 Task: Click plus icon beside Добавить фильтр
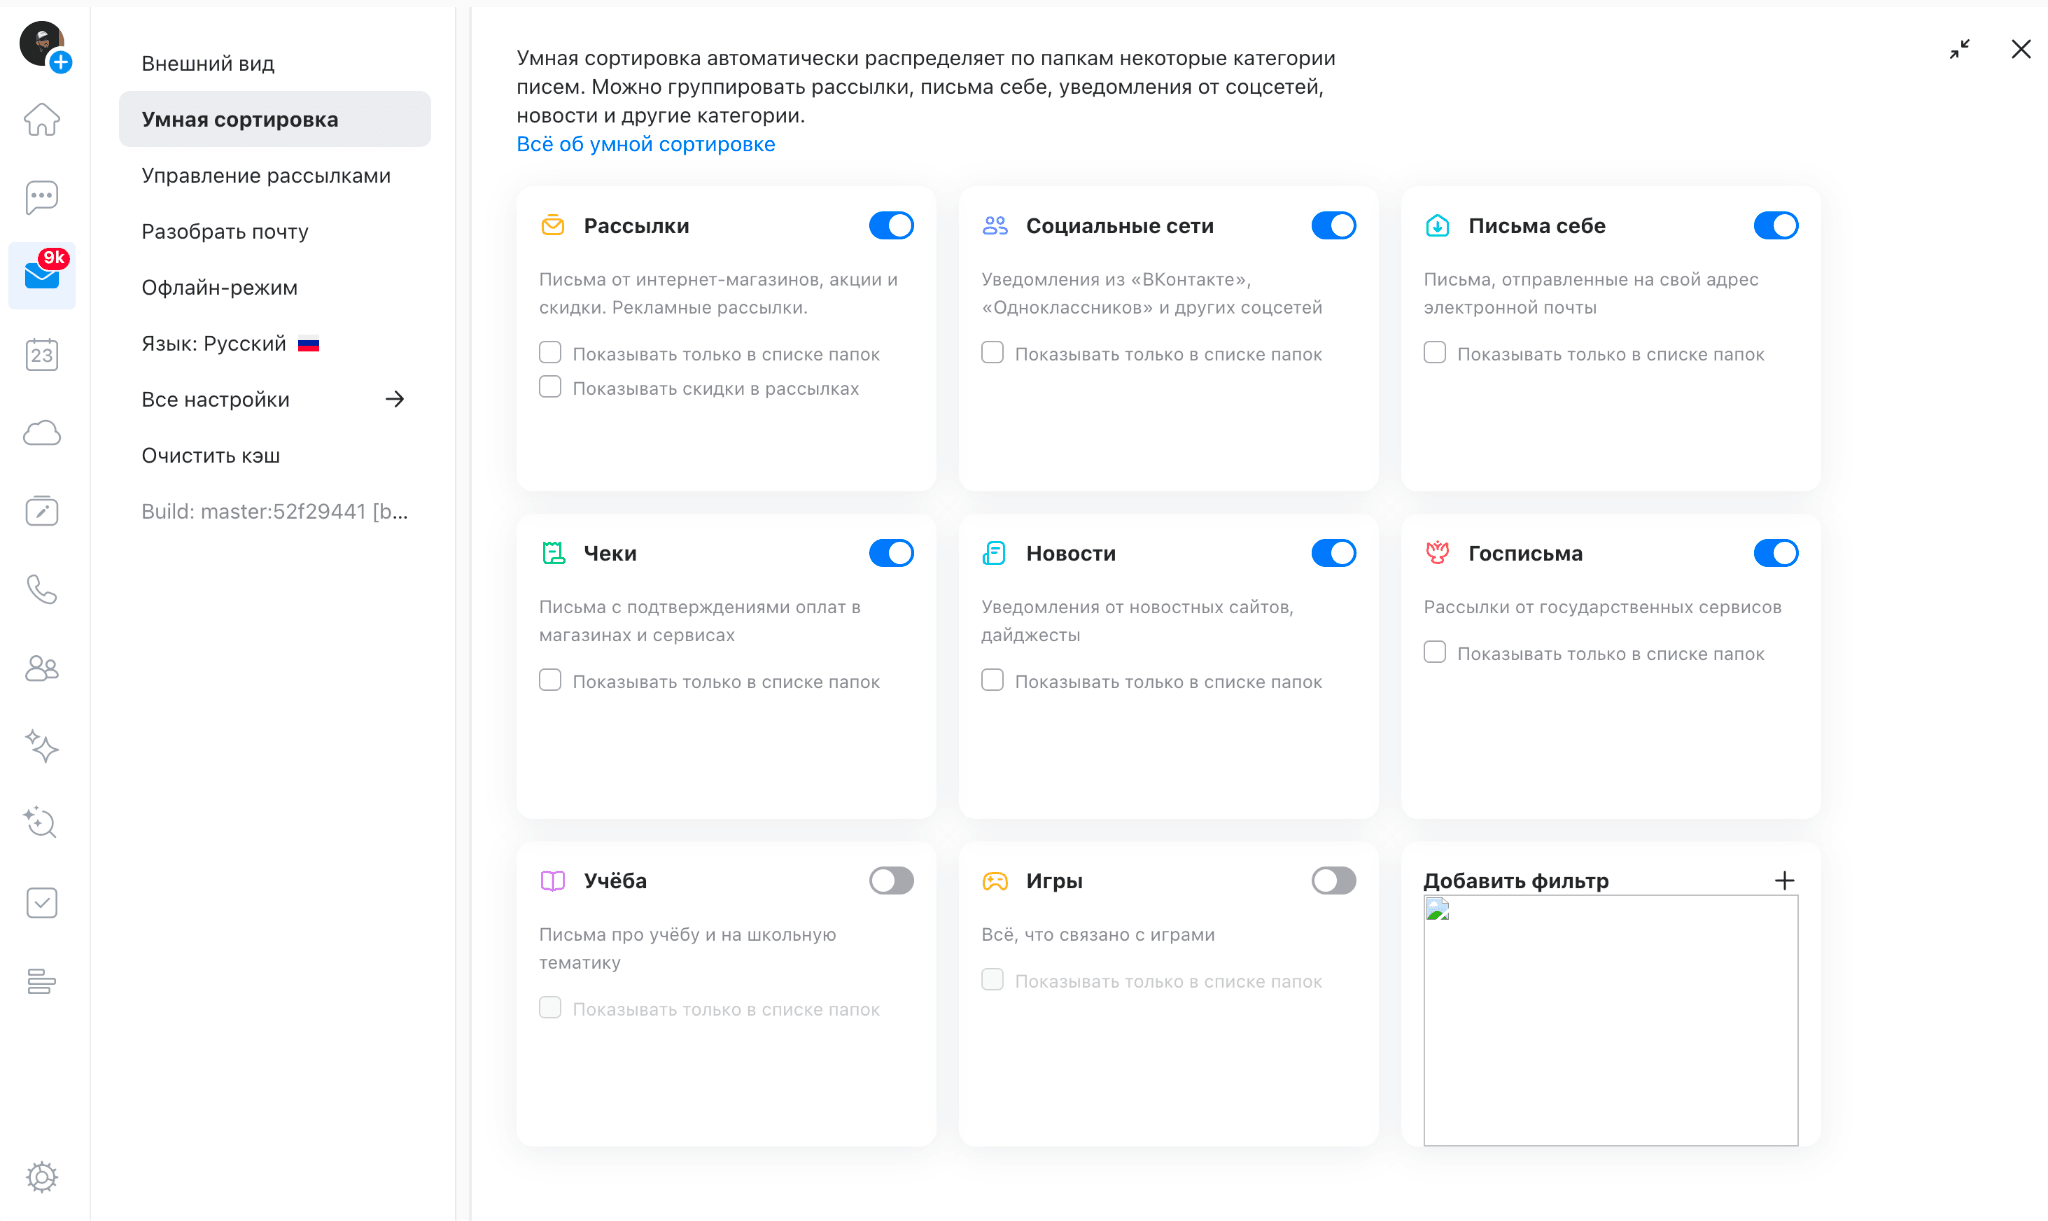[1785, 881]
